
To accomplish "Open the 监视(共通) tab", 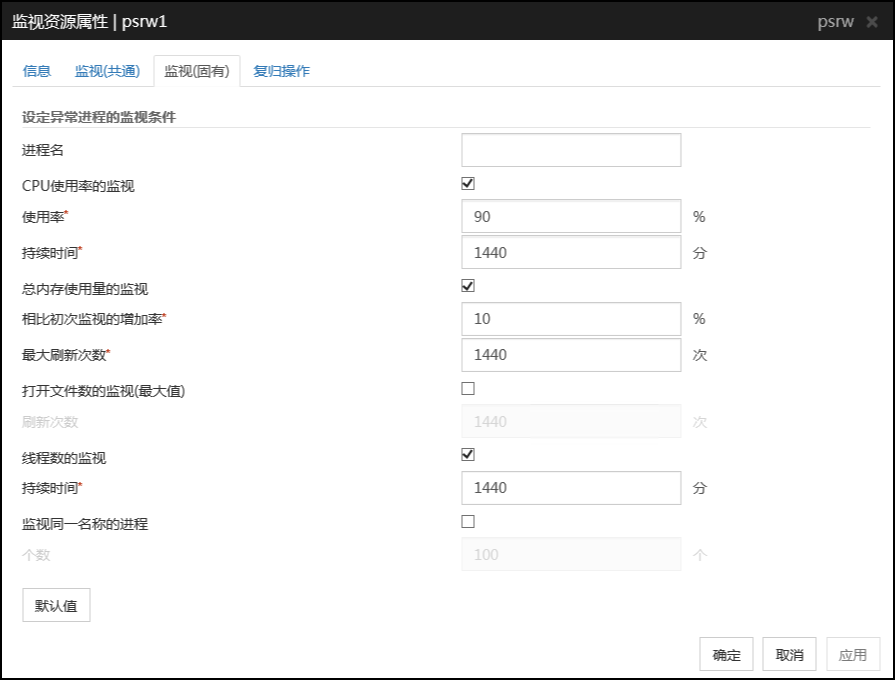I will click(x=107, y=71).
